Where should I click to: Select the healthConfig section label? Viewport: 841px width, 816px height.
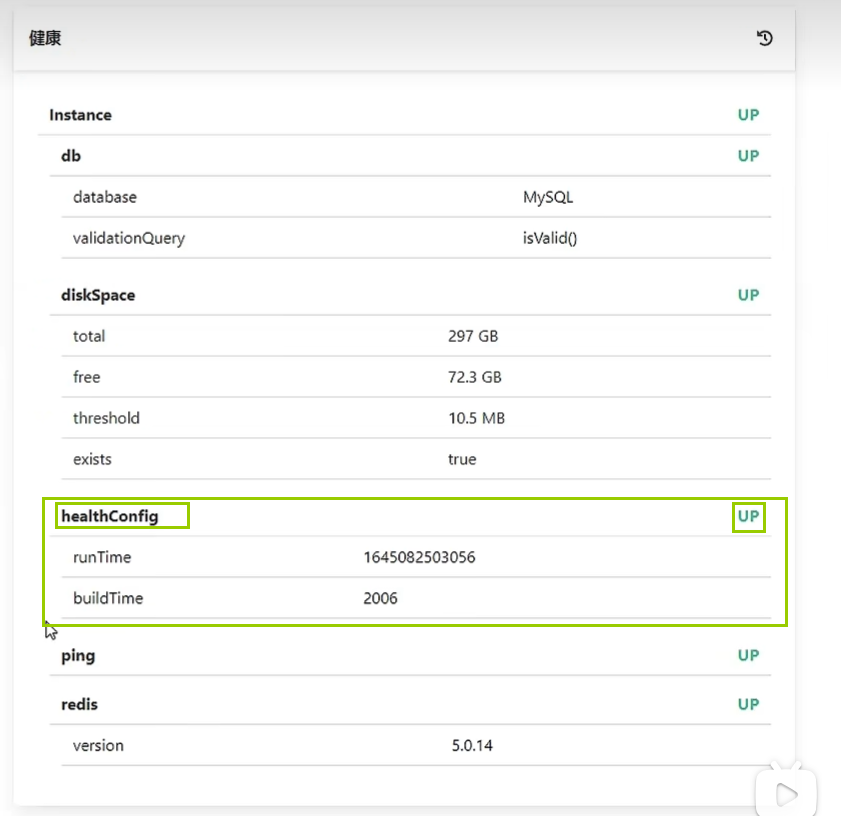[110, 516]
